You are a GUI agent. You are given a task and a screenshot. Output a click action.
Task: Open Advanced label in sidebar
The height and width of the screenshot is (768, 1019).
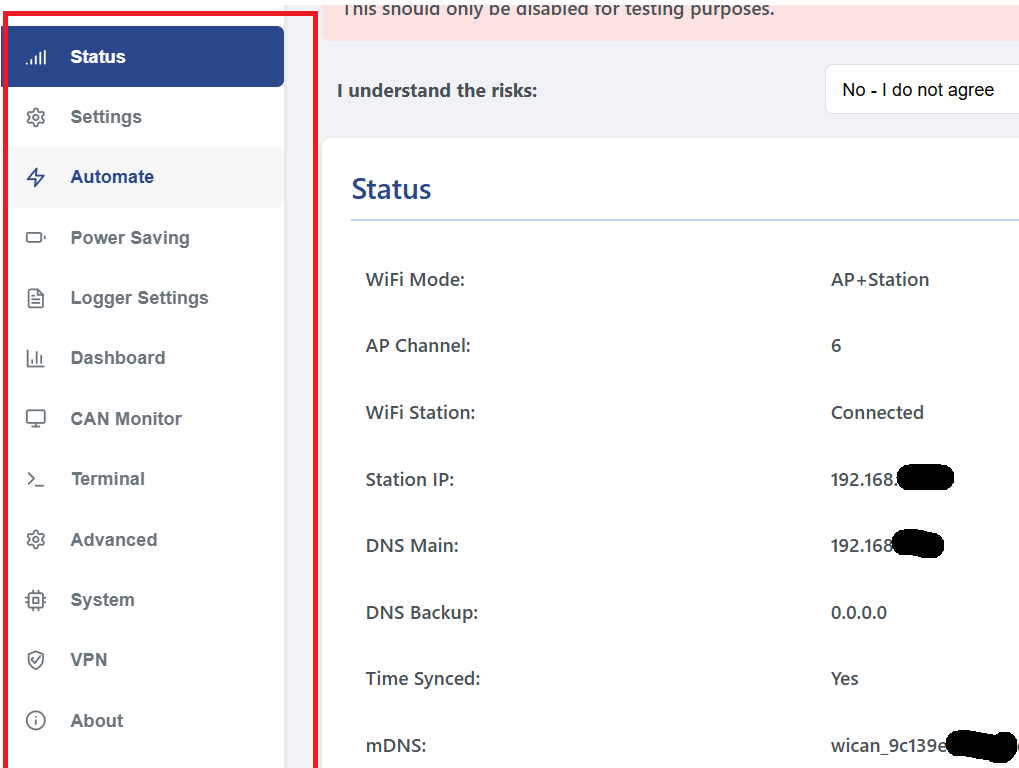point(114,539)
